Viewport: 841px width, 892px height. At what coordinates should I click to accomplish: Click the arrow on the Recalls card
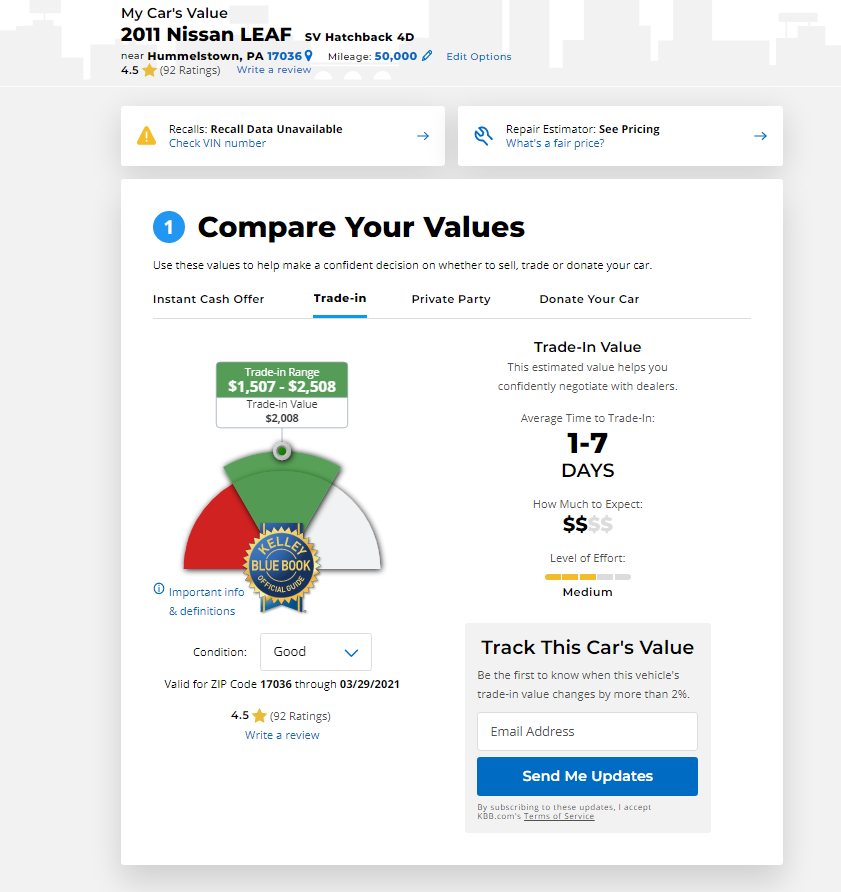tap(423, 136)
